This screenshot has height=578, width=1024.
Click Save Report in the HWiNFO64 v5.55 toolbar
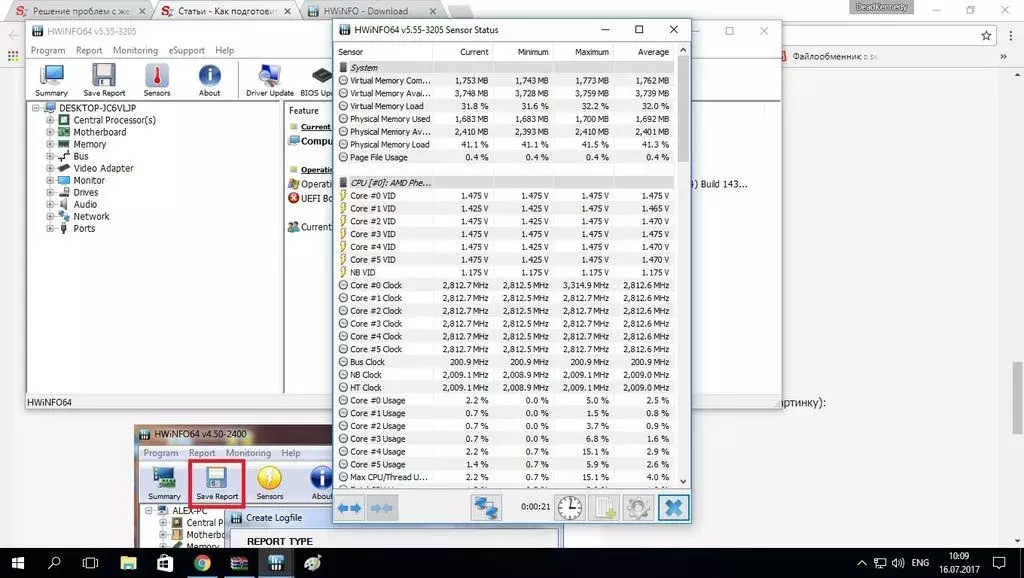pos(104,80)
